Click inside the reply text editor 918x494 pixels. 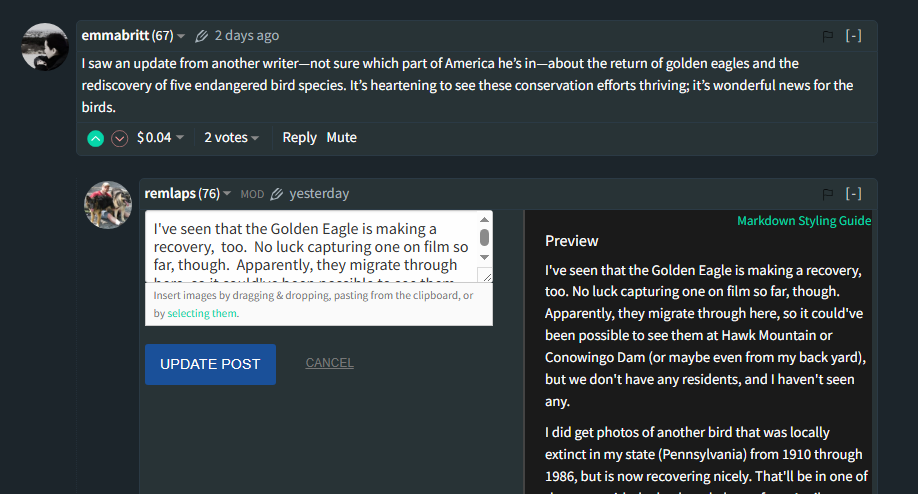coord(310,246)
